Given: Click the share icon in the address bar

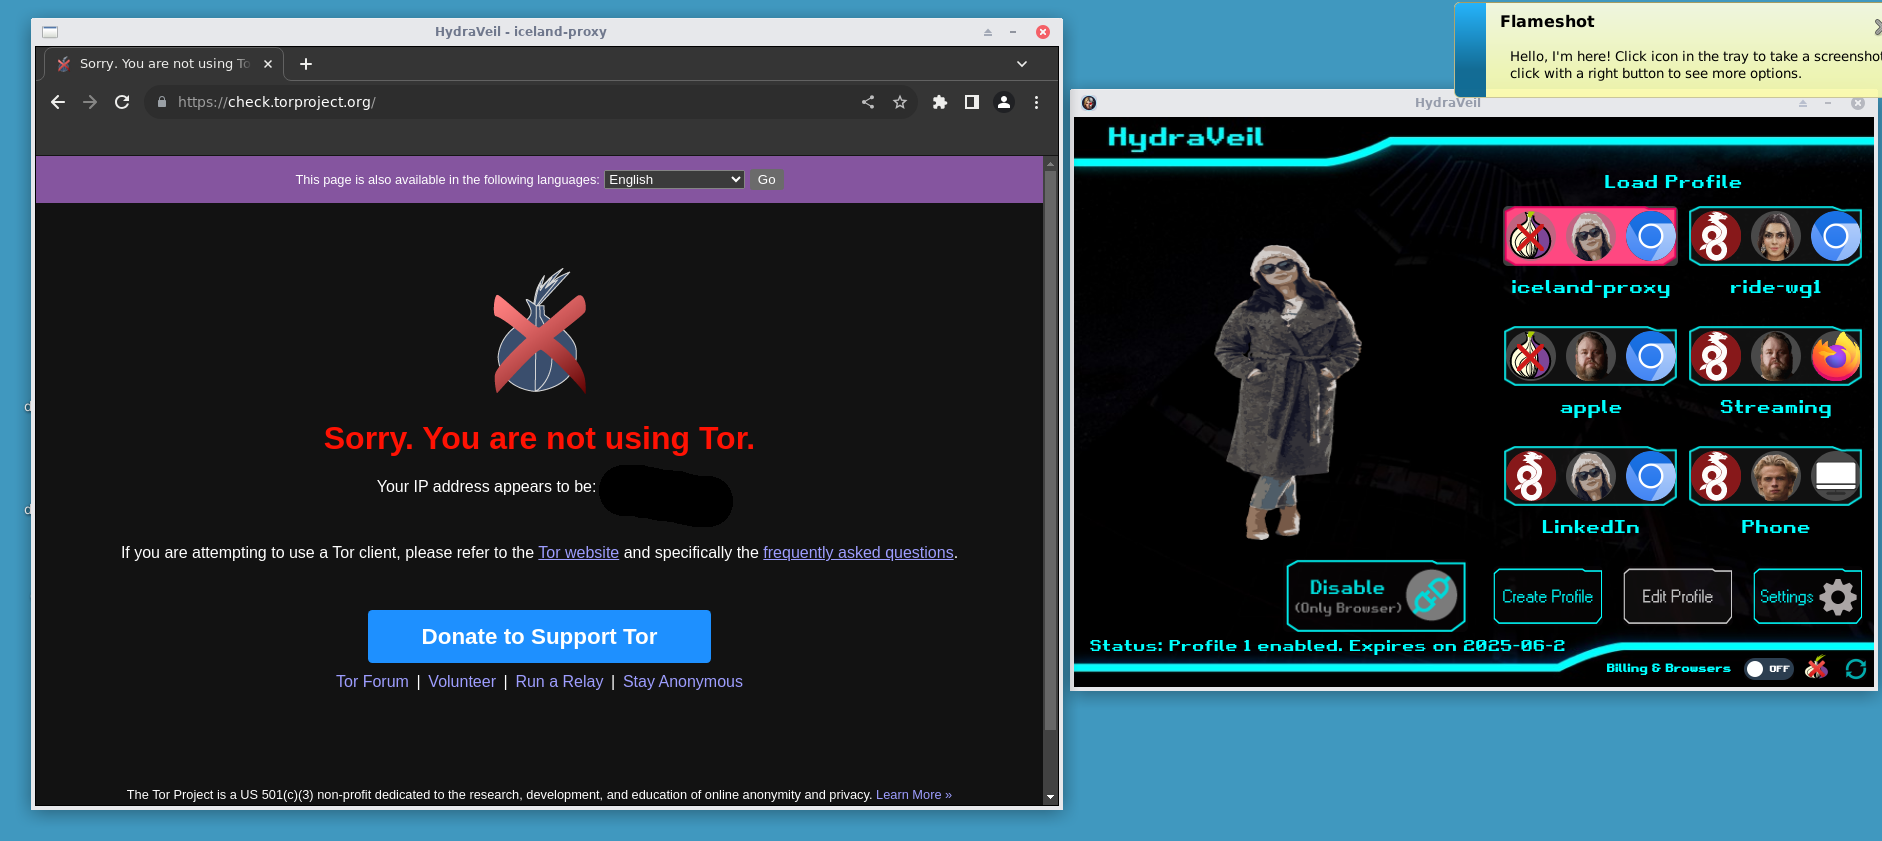Looking at the screenshot, I should coord(868,102).
